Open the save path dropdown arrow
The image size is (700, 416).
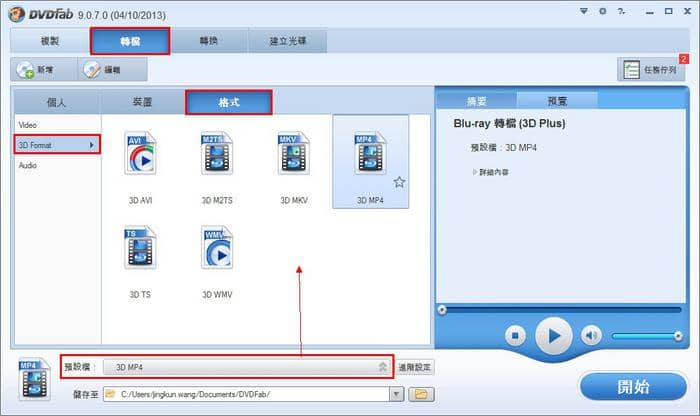click(x=396, y=394)
